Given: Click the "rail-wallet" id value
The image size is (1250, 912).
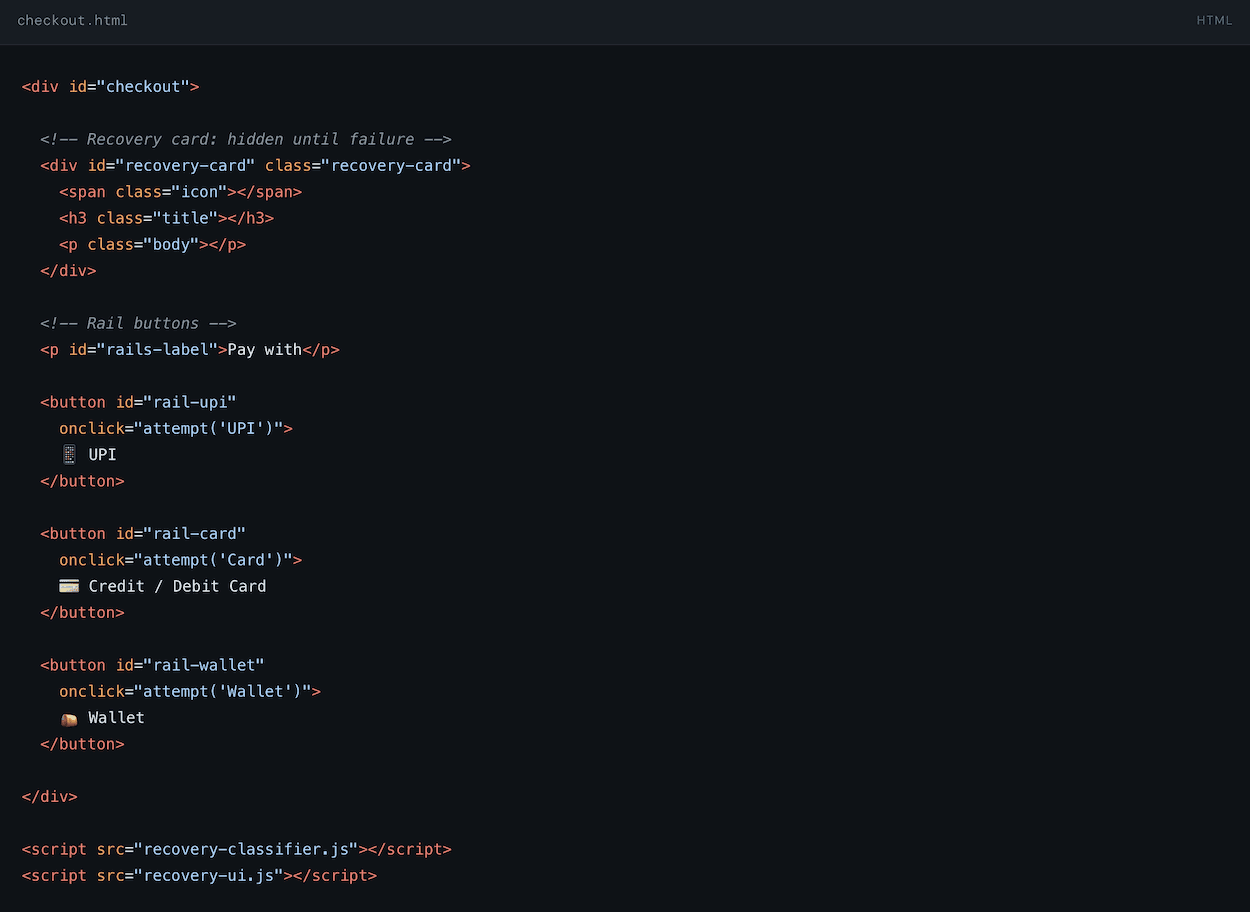Looking at the screenshot, I should [204, 665].
